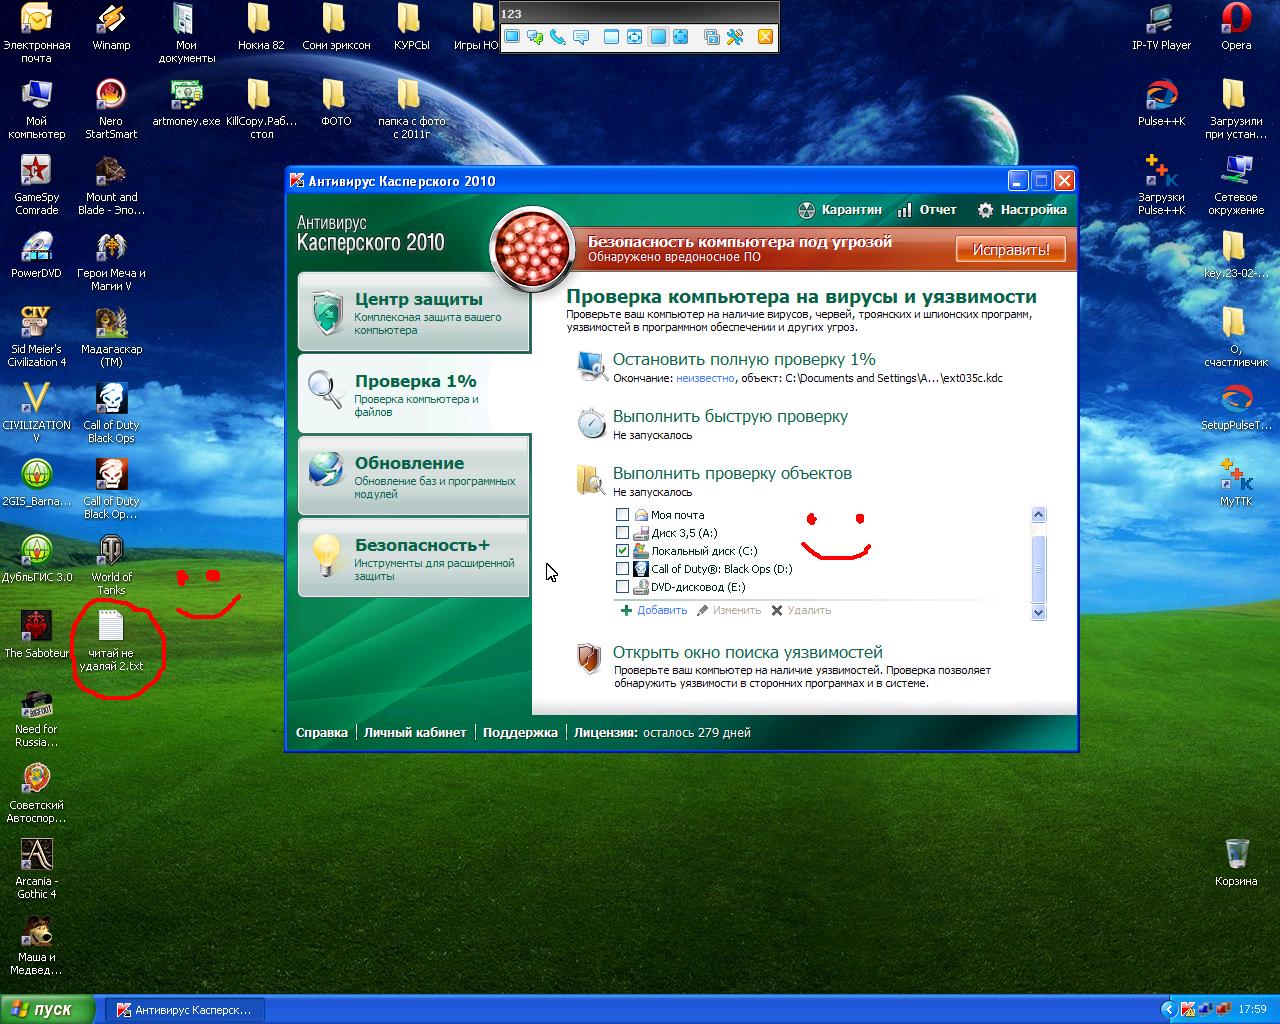
Task: Switch to the Проверка 1% tab
Action: click(x=414, y=394)
